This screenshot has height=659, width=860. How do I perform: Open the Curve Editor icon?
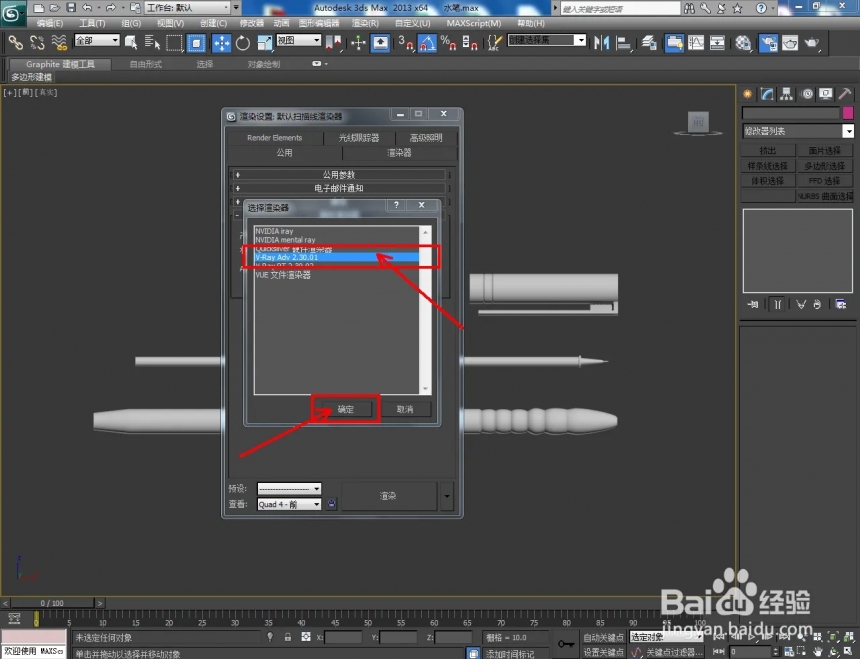(696, 42)
